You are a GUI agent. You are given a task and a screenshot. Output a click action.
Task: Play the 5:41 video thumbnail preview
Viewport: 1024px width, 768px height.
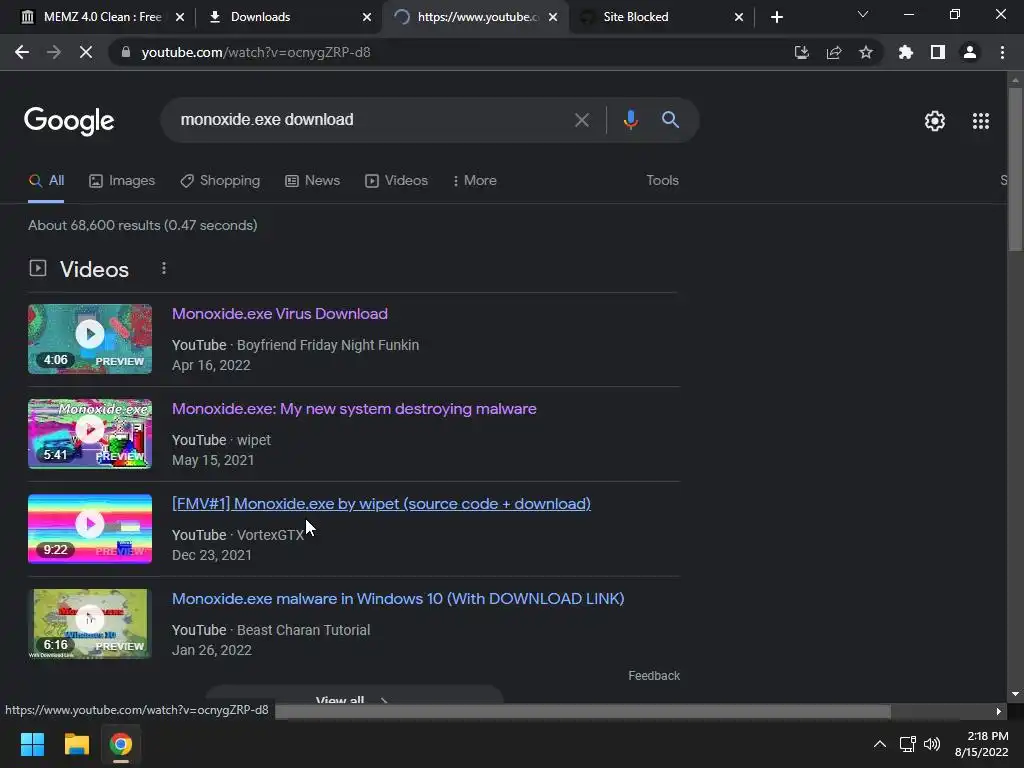click(90, 434)
